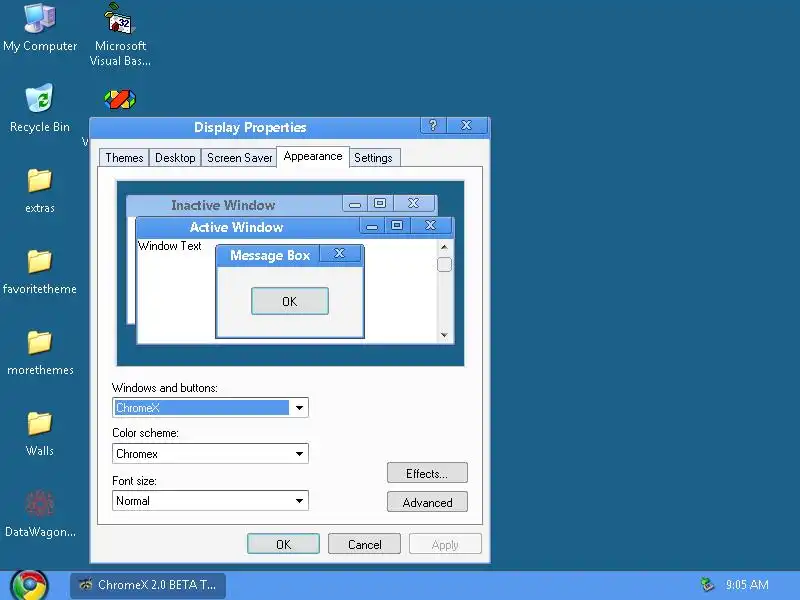The image size is (800, 600).
Task: Click preview Inactive Window maximize icon
Action: pos(380,203)
